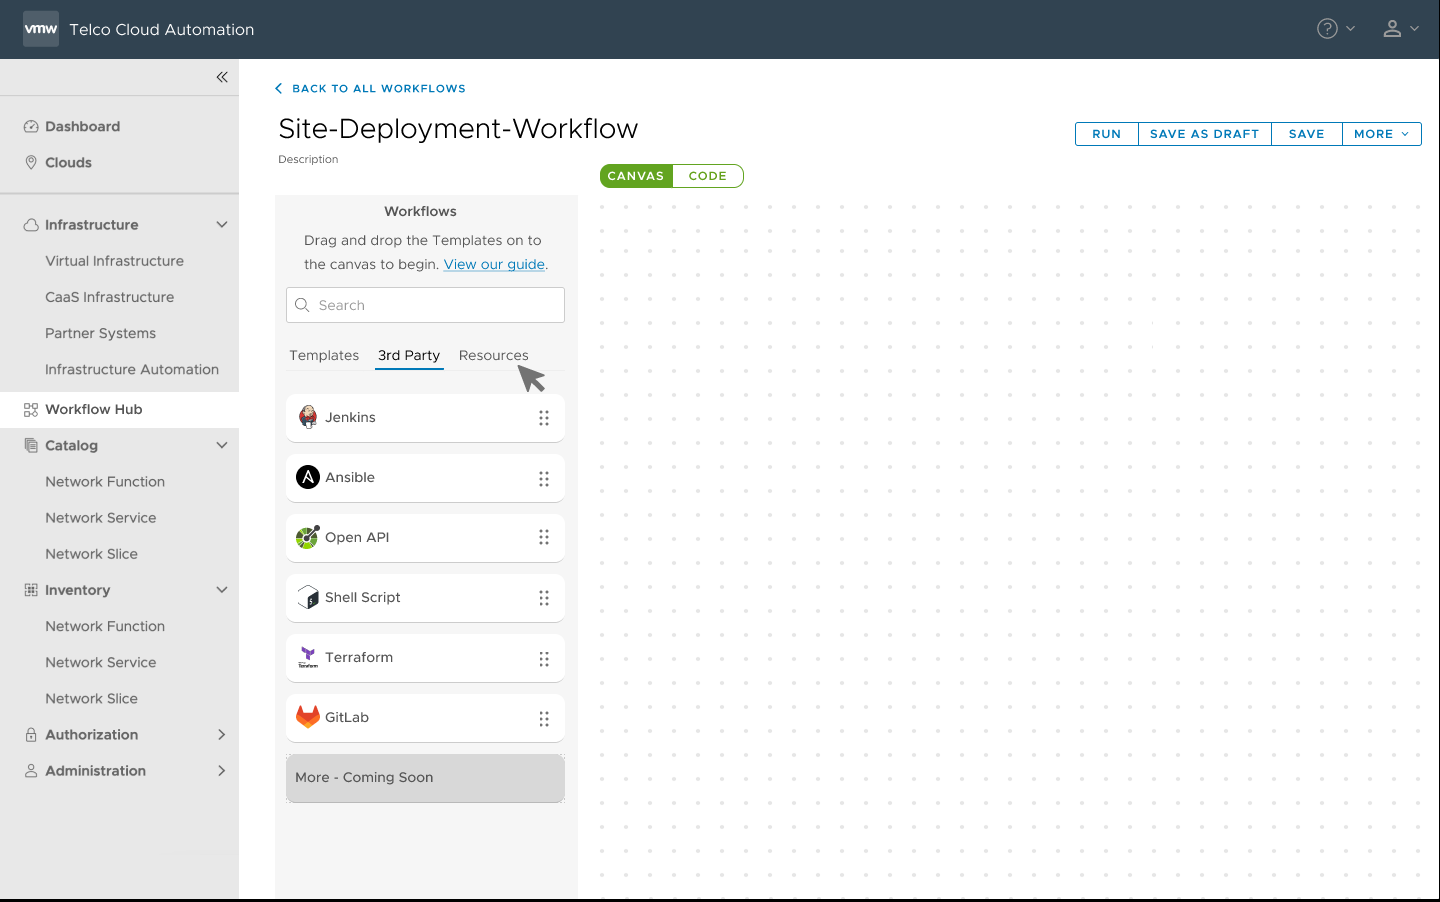The height and width of the screenshot is (902, 1440).
Task: Open Partner Systems in sidebar
Action: click(x=100, y=333)
